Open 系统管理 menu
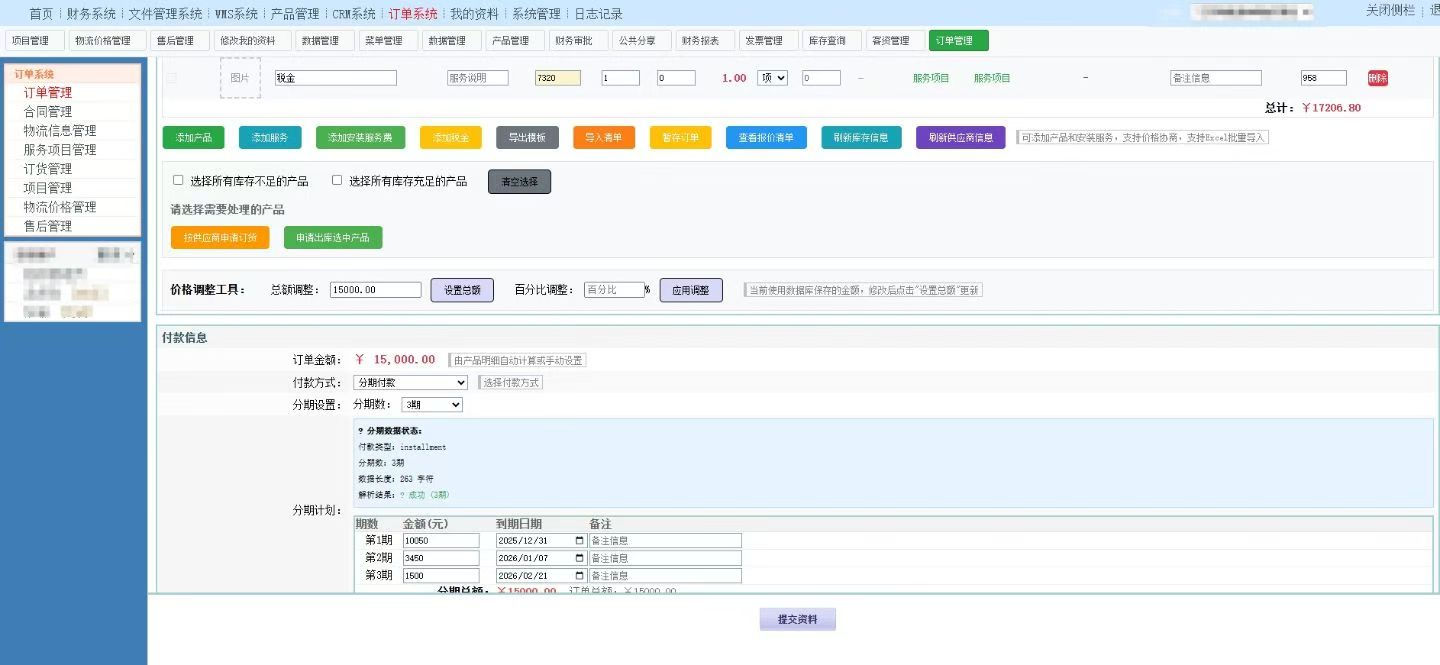 pos(536,14)
